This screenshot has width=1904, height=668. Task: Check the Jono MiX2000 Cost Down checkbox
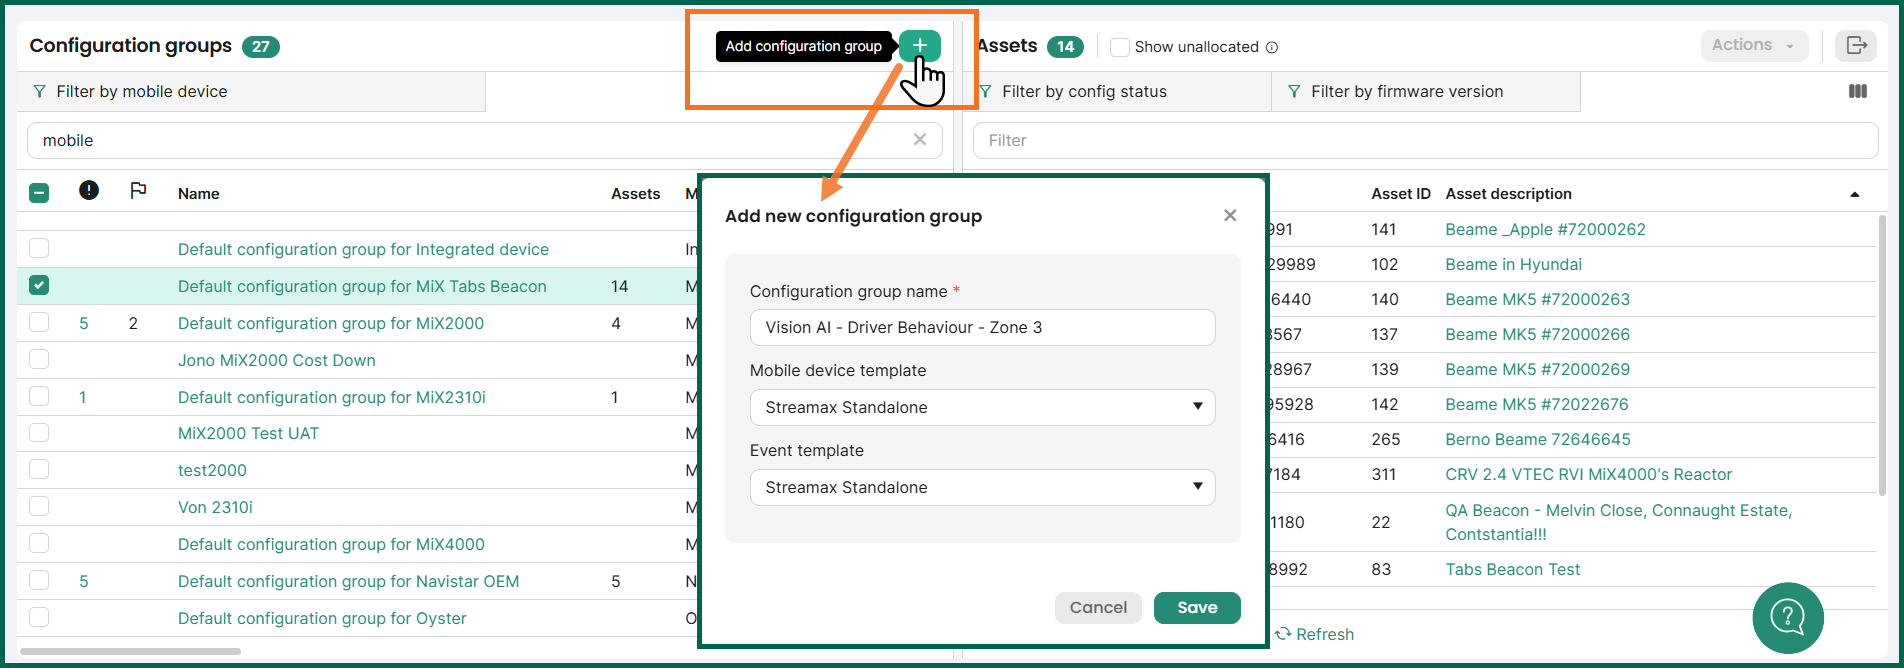39,359
